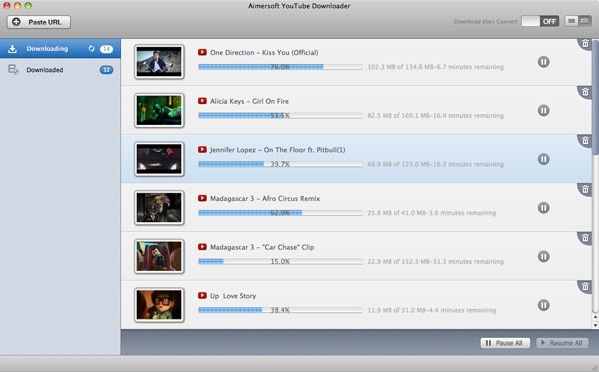
Task: Delete the Up Love Story item using trash icon
Action: (x=585, y=286)
